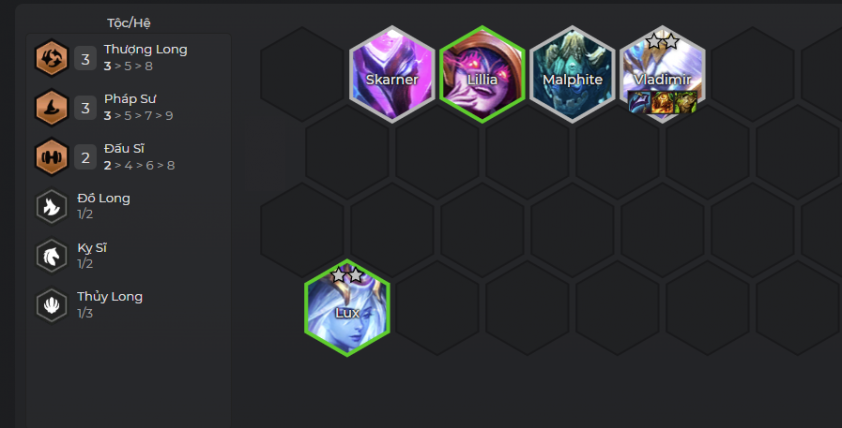Click the empty hexagon left of Skarner
Screen dimensions: 842x428
(x=302, y=75)
